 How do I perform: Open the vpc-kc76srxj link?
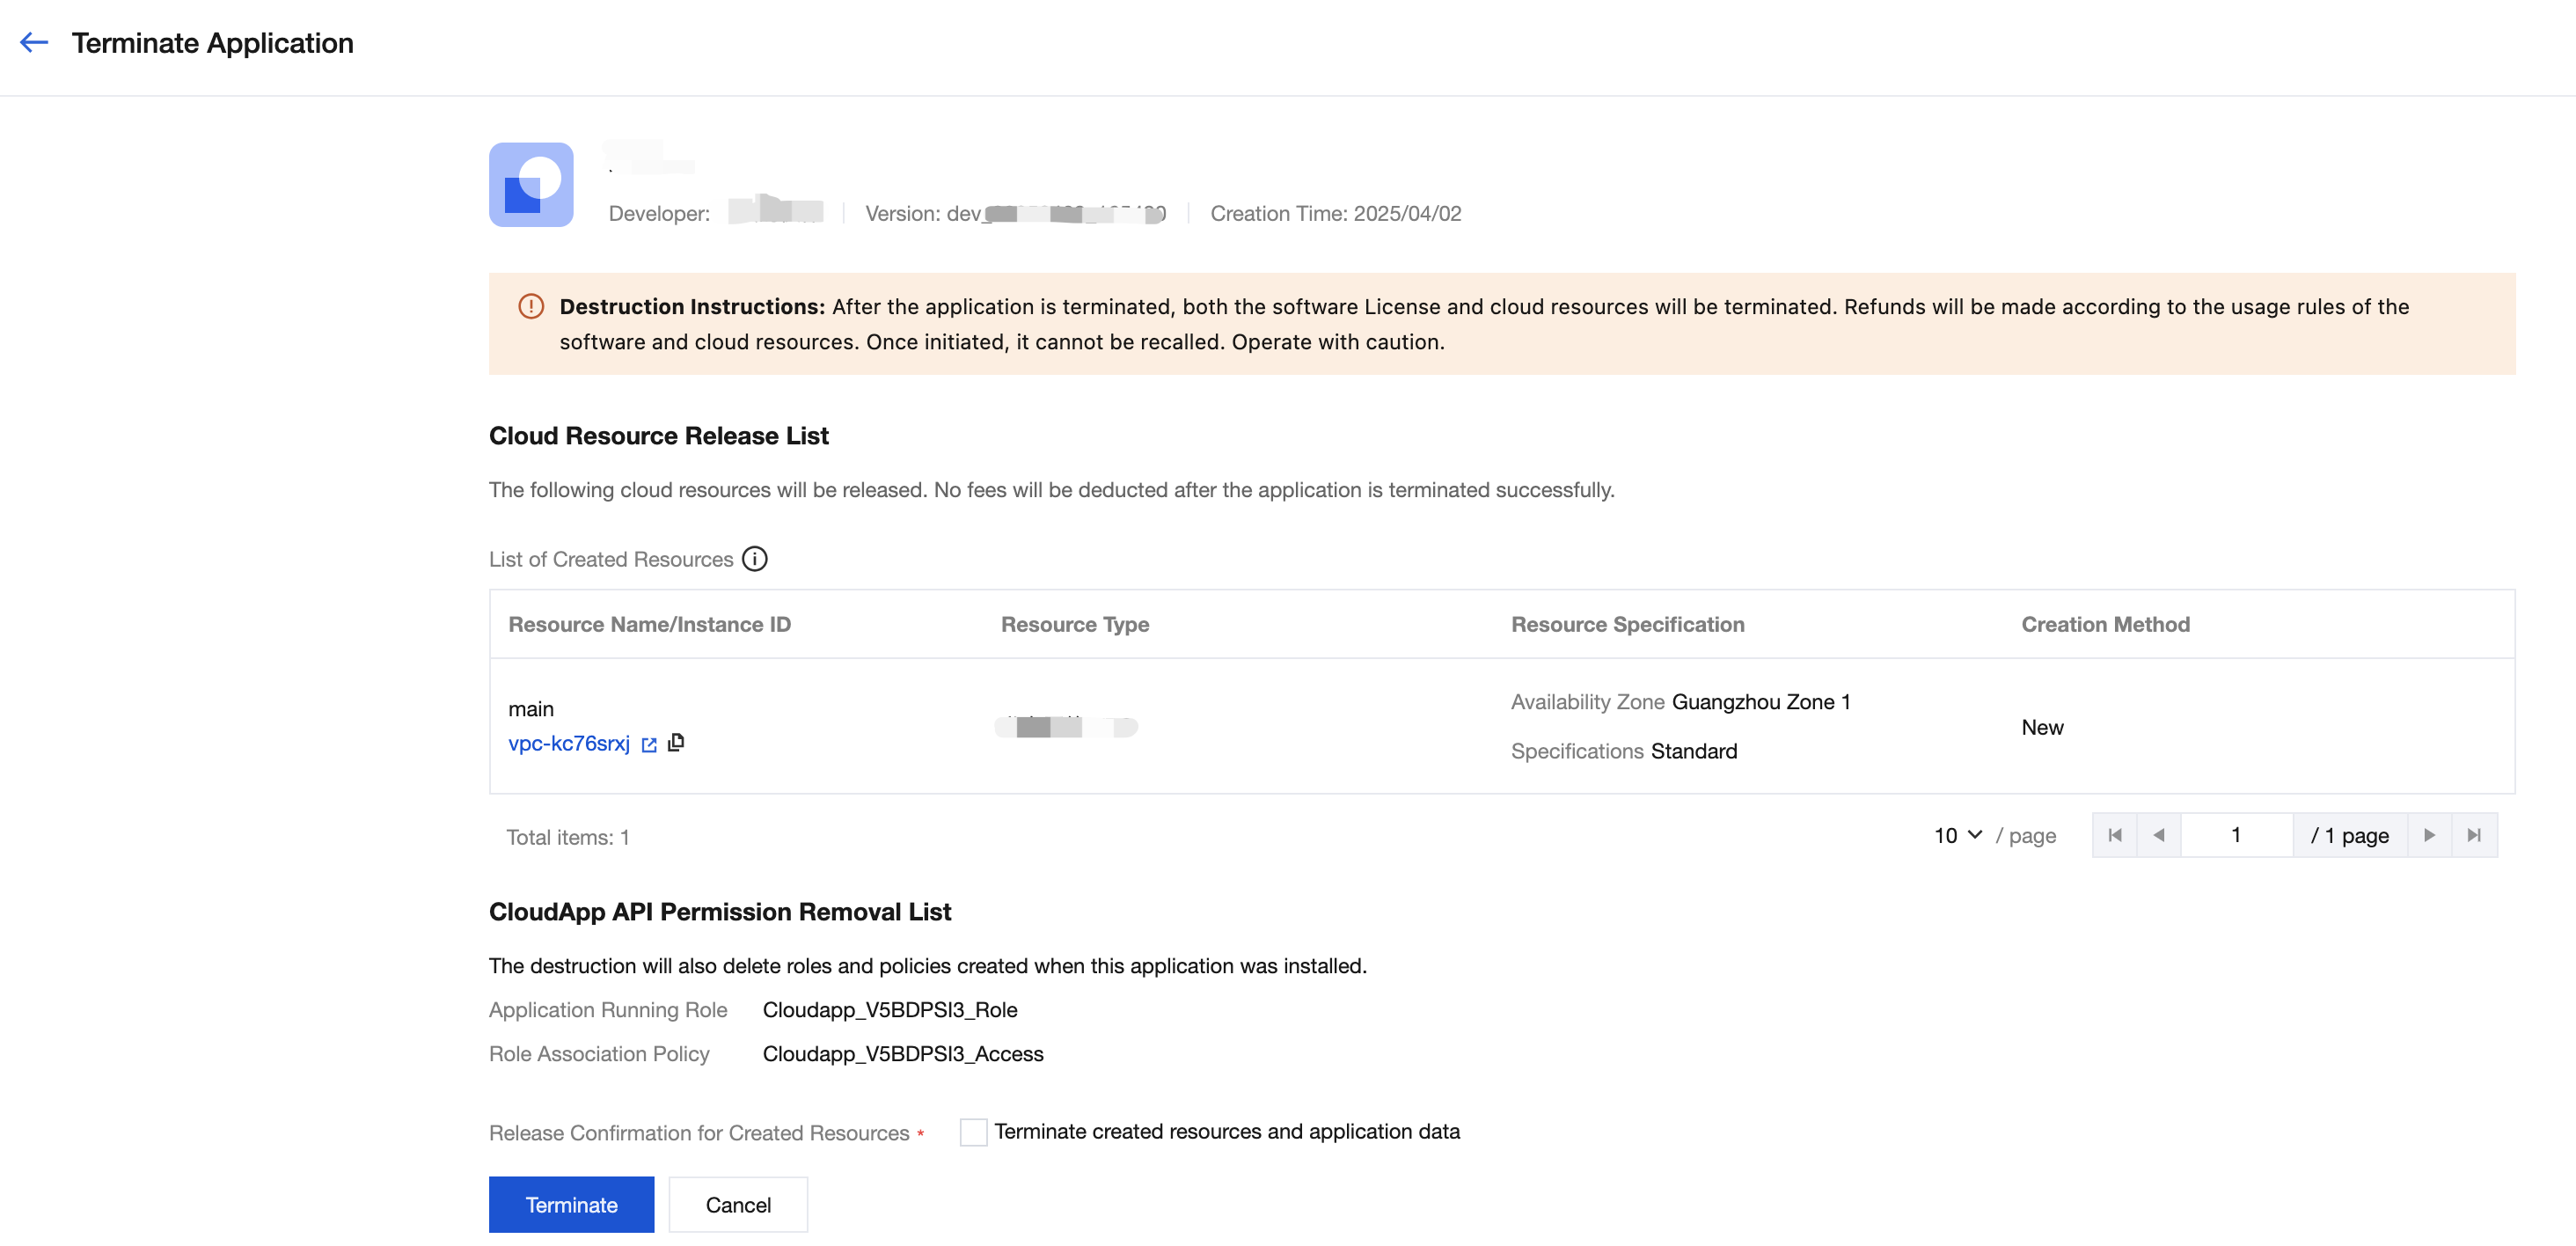click(569, 744)
